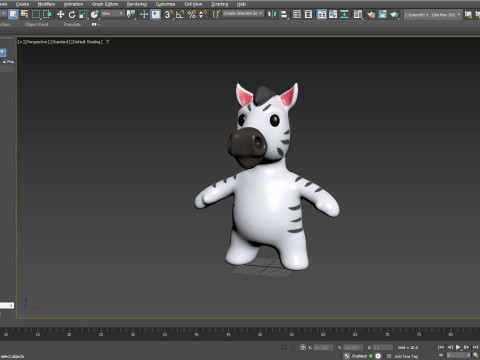Click Use Pivot Point Center icon
Viewport: 480px width, 360px height.
tap(131, 14)
